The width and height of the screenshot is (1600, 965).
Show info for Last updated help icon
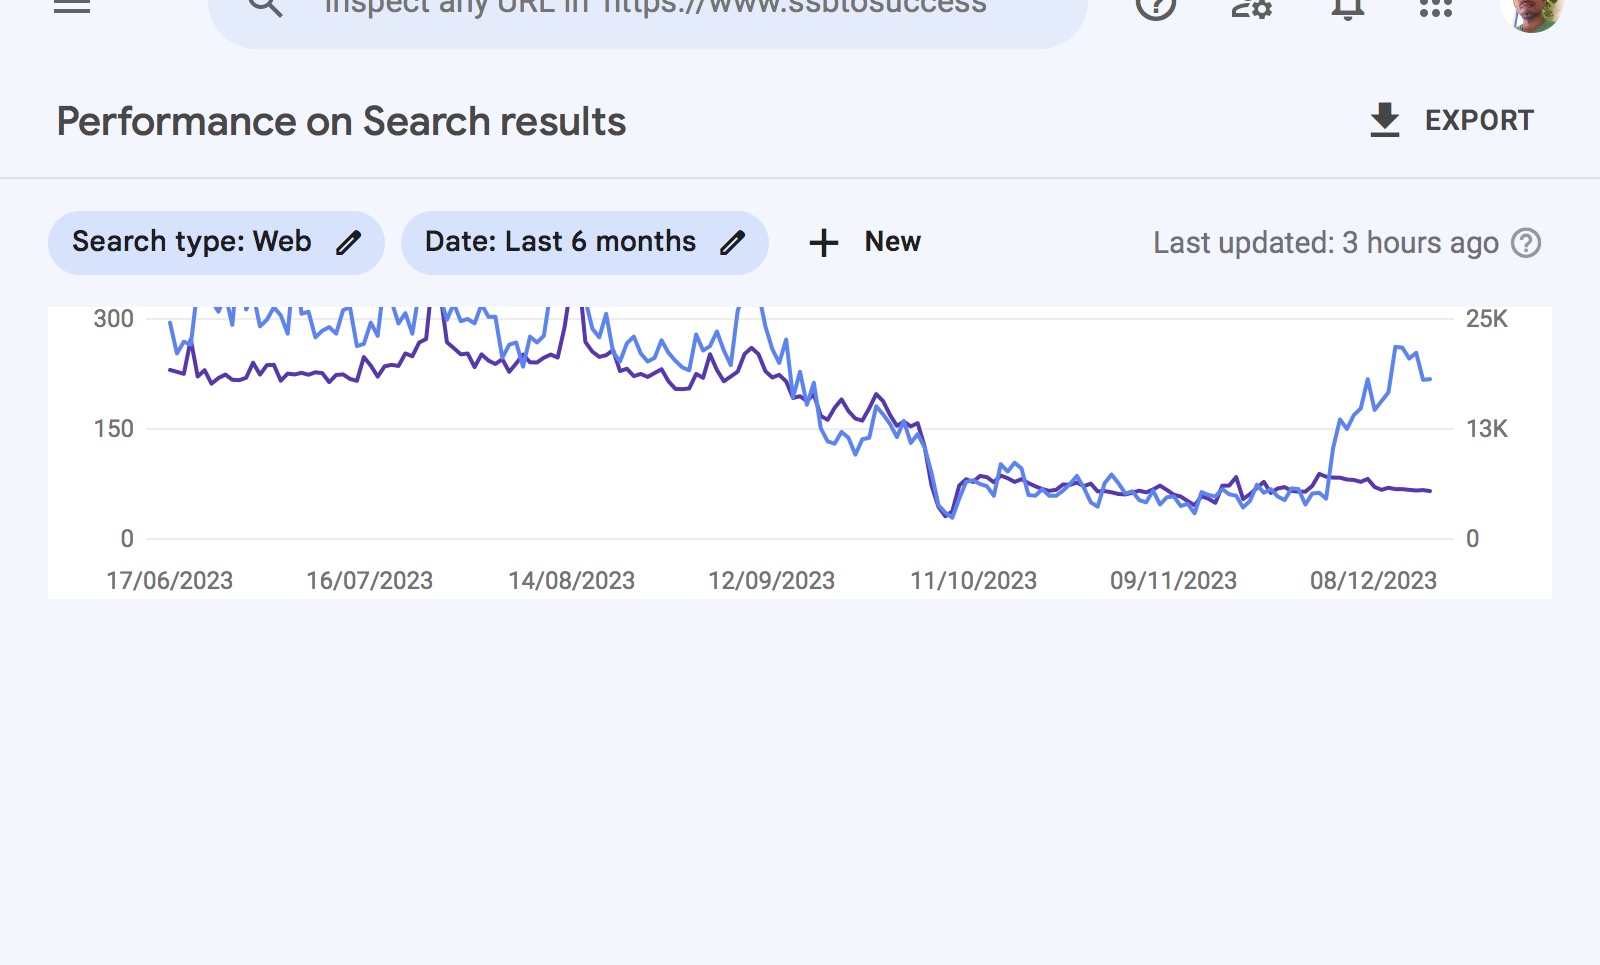click(x=1526, y=243)
